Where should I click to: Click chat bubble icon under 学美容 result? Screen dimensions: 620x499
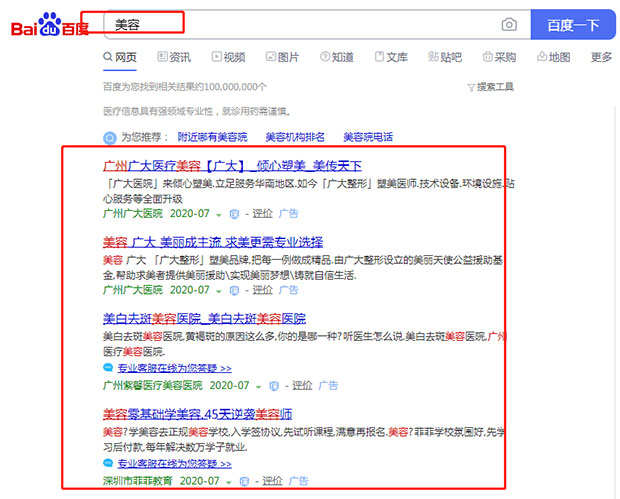click(x=108, y=463)
